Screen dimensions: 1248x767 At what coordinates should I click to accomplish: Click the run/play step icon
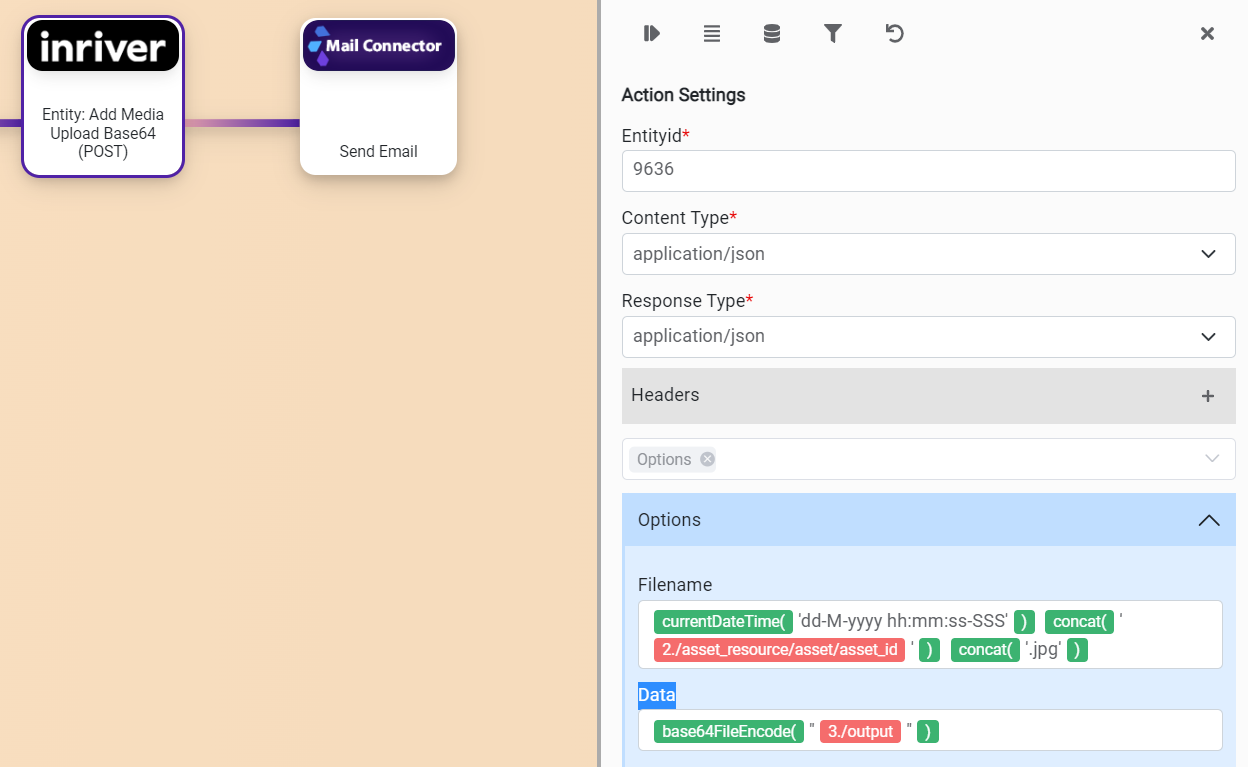tap(652, 34)
